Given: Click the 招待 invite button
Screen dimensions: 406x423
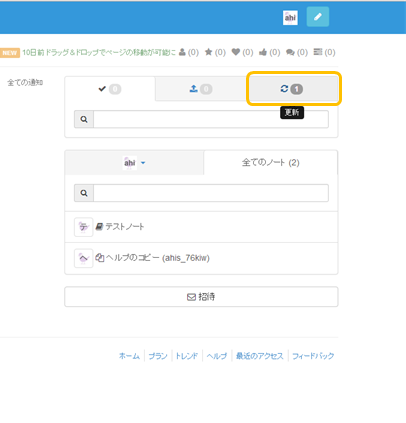Looking at the screenshot, I should (x=201, y=297).
